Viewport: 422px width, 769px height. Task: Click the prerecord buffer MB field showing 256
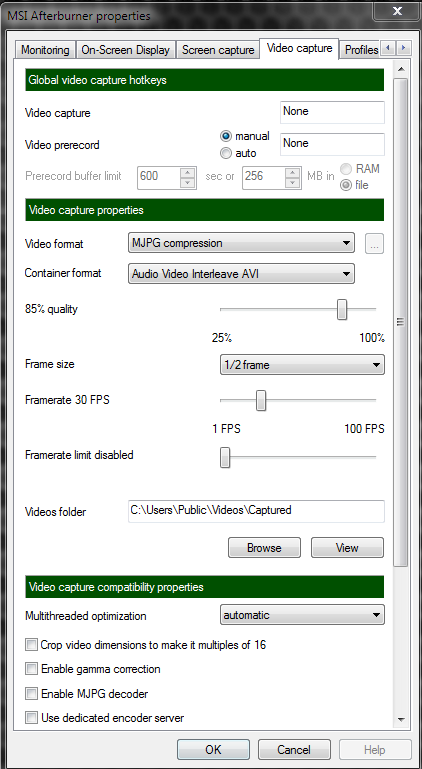(x=264, y=177)
